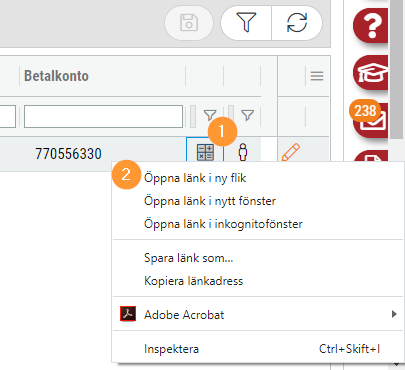Select cell value 770556330
The image size is (405, 370).
[x=68, y=154]
